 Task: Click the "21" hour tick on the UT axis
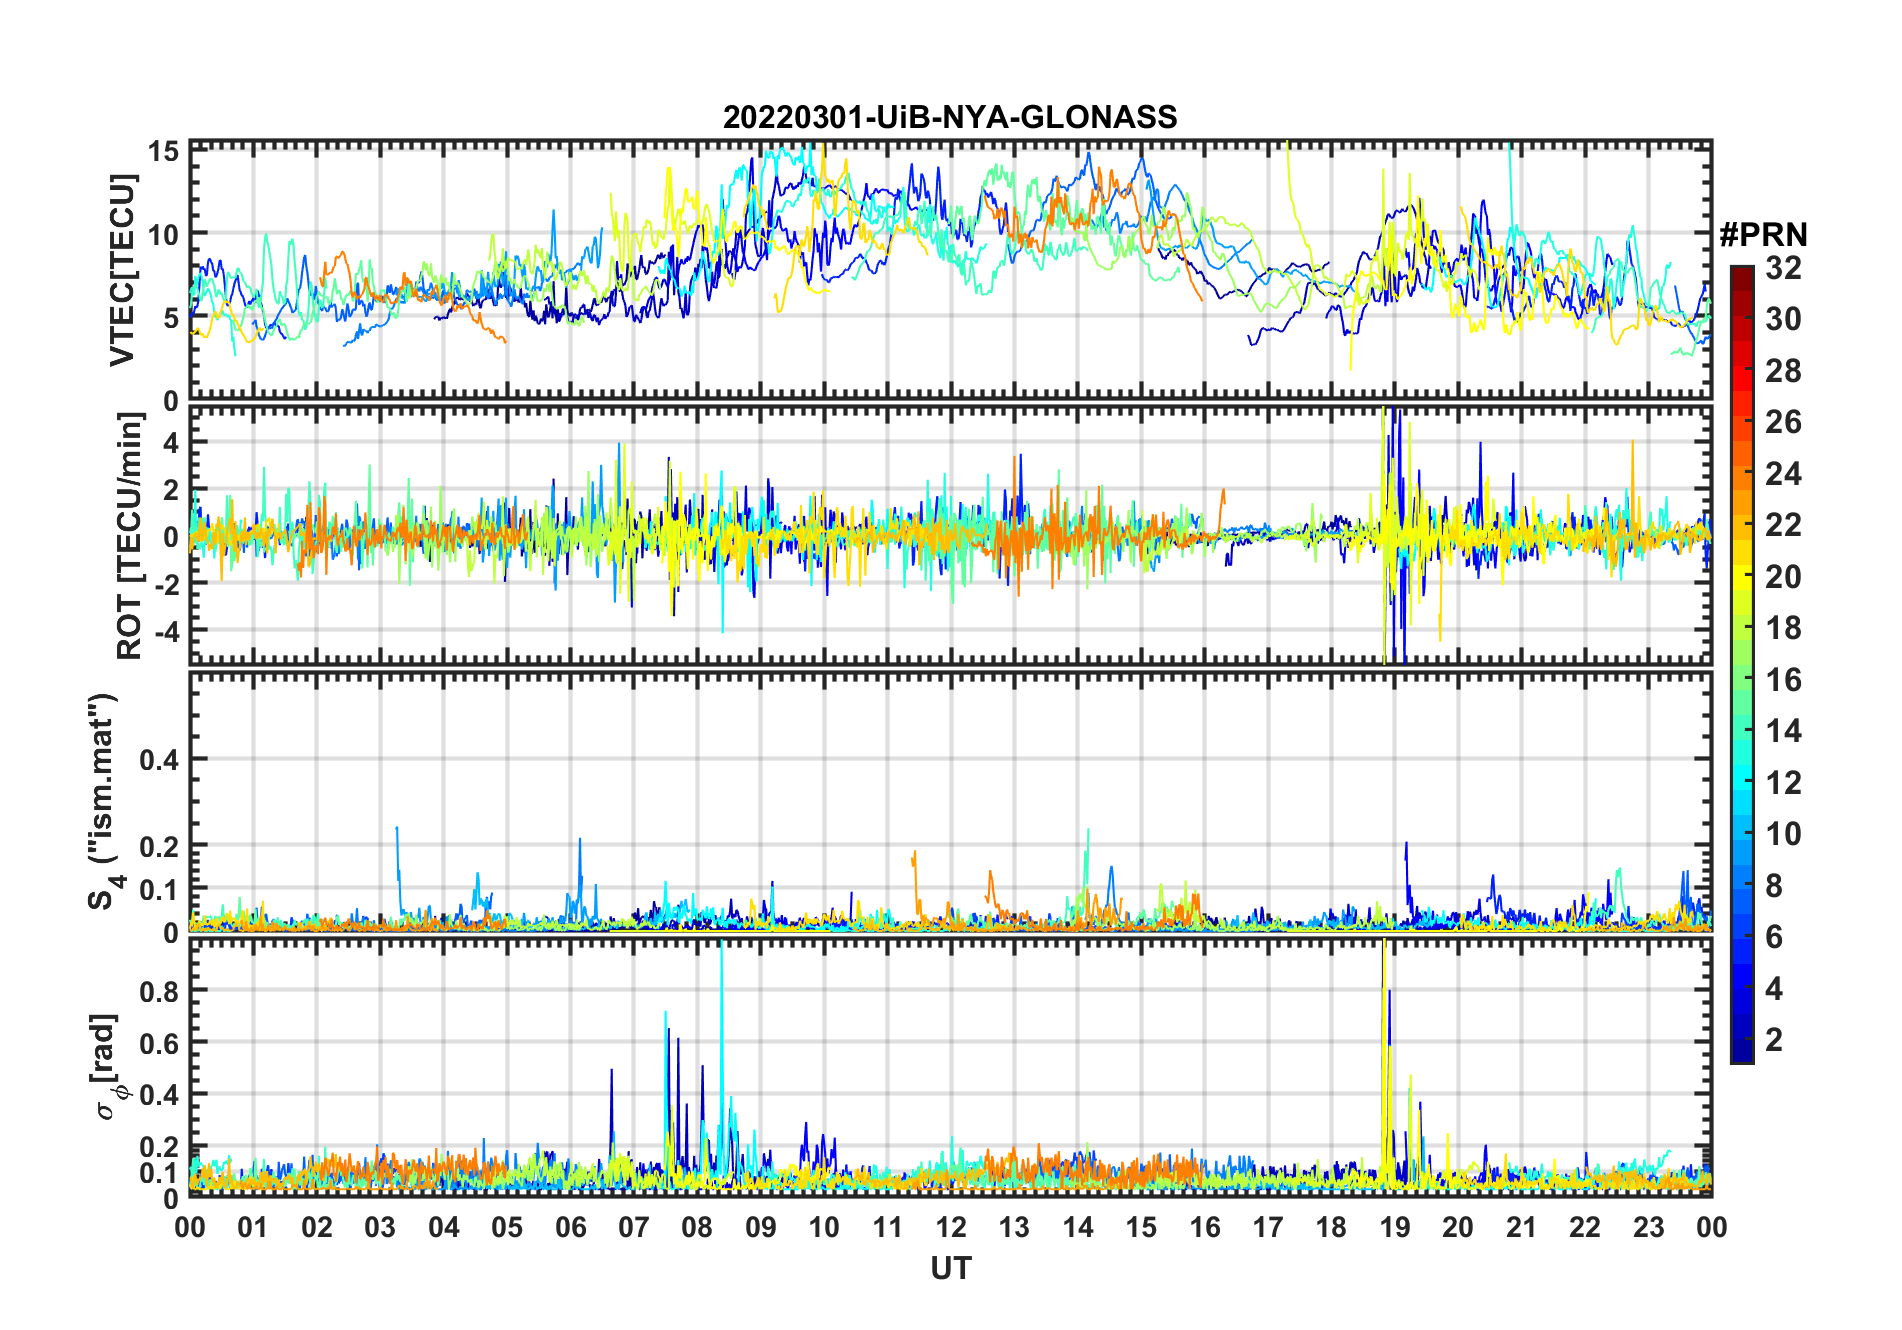pyautogui.click(x=1521, y=1227)
